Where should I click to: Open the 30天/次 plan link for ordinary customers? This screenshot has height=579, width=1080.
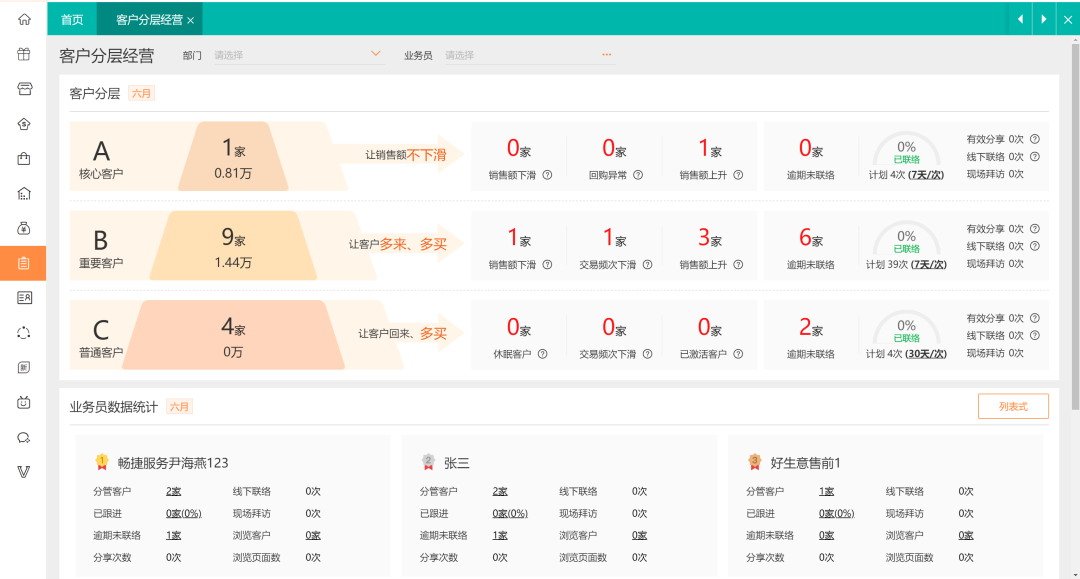click(x=926, y=354)
